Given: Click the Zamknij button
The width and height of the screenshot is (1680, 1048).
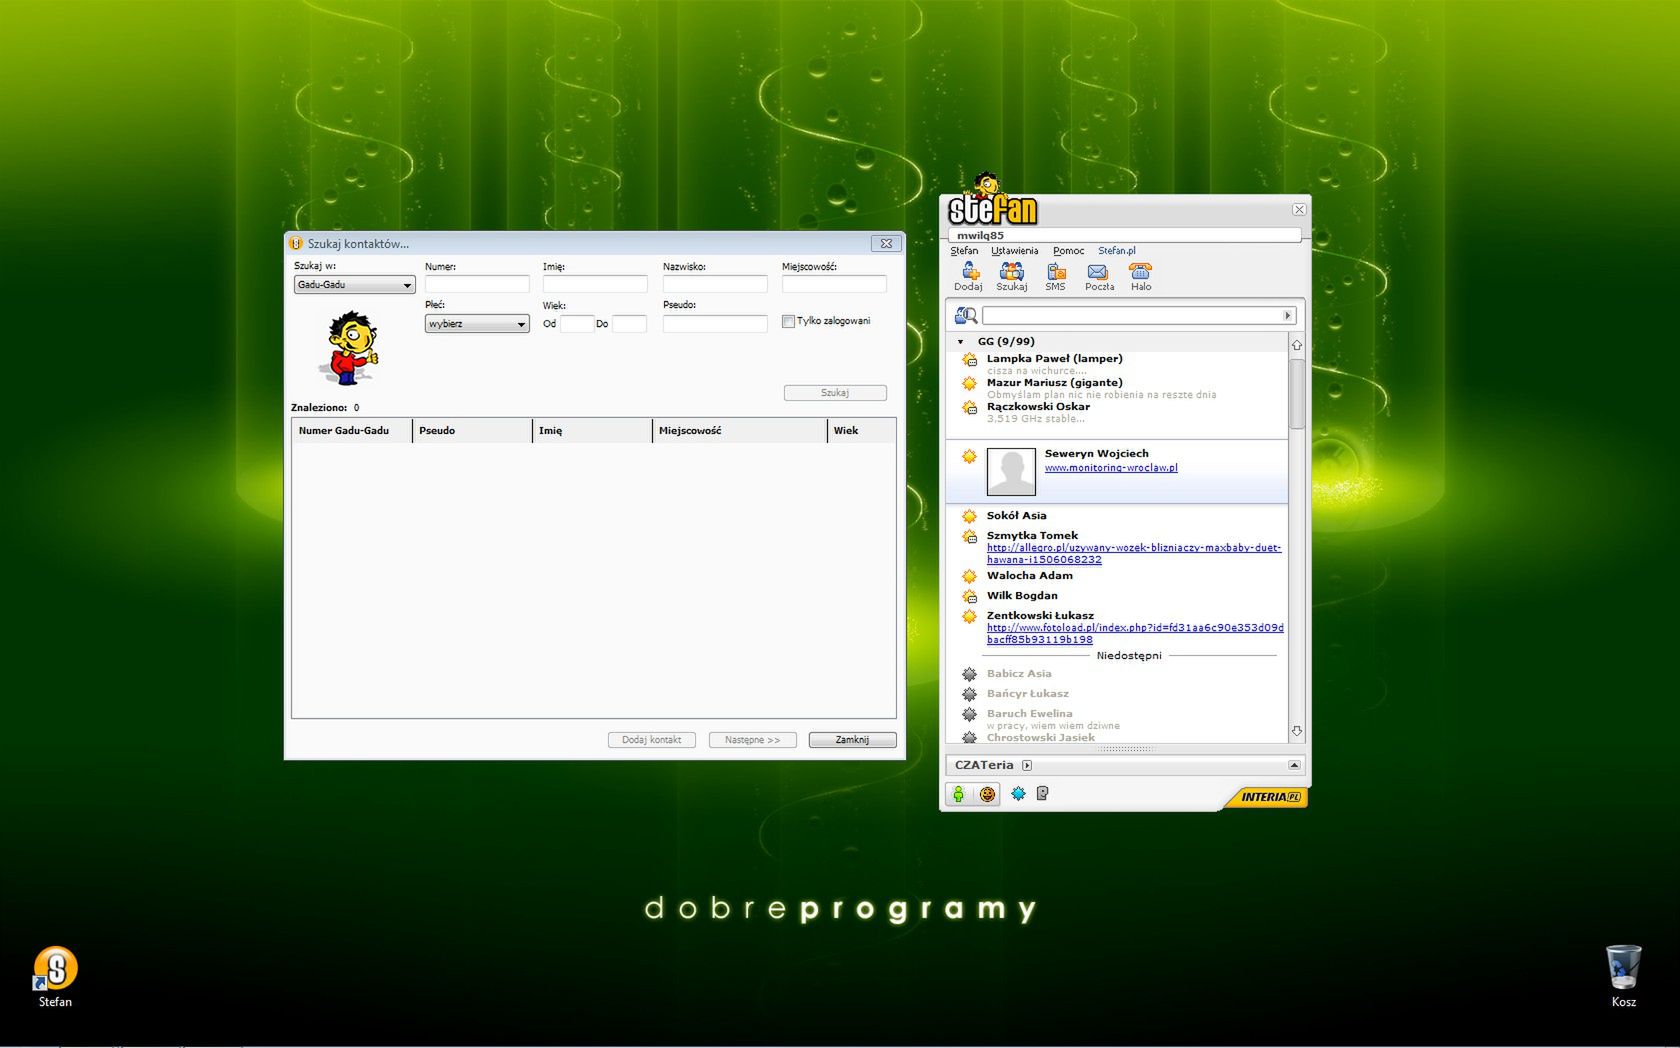Looking at the screenshot, I should 852,740.
